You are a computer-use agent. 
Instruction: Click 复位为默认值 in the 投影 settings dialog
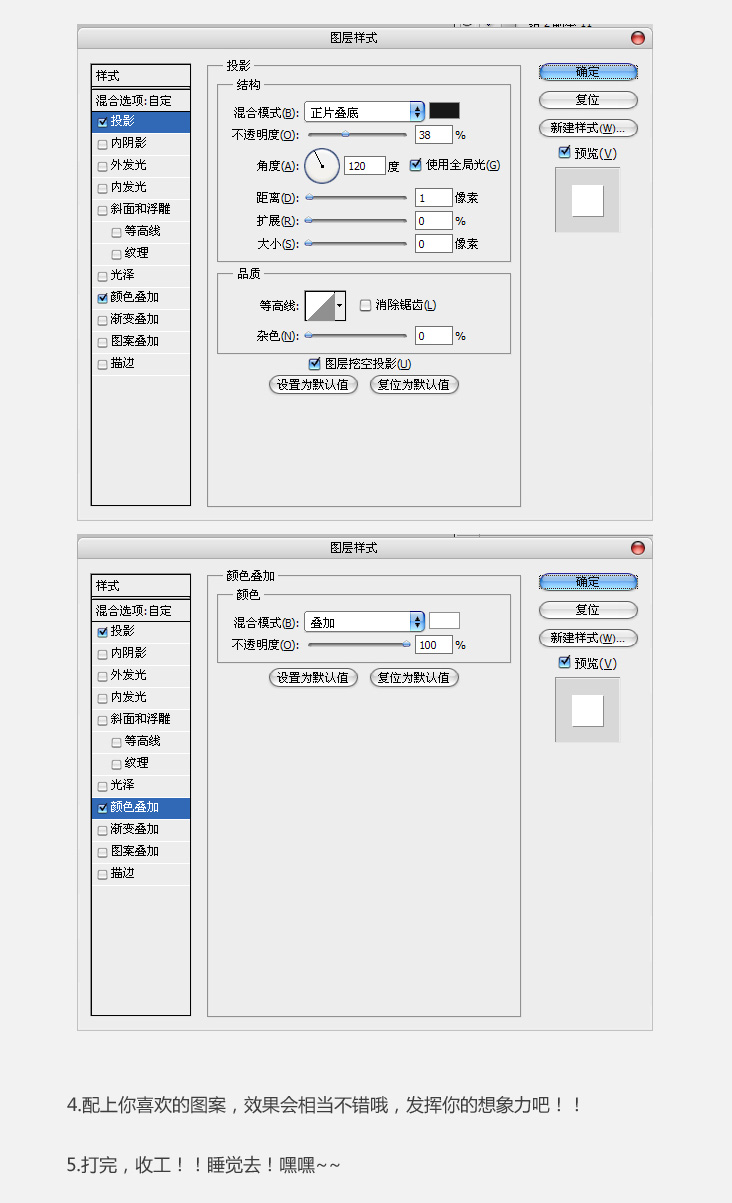tap(414, 384)
